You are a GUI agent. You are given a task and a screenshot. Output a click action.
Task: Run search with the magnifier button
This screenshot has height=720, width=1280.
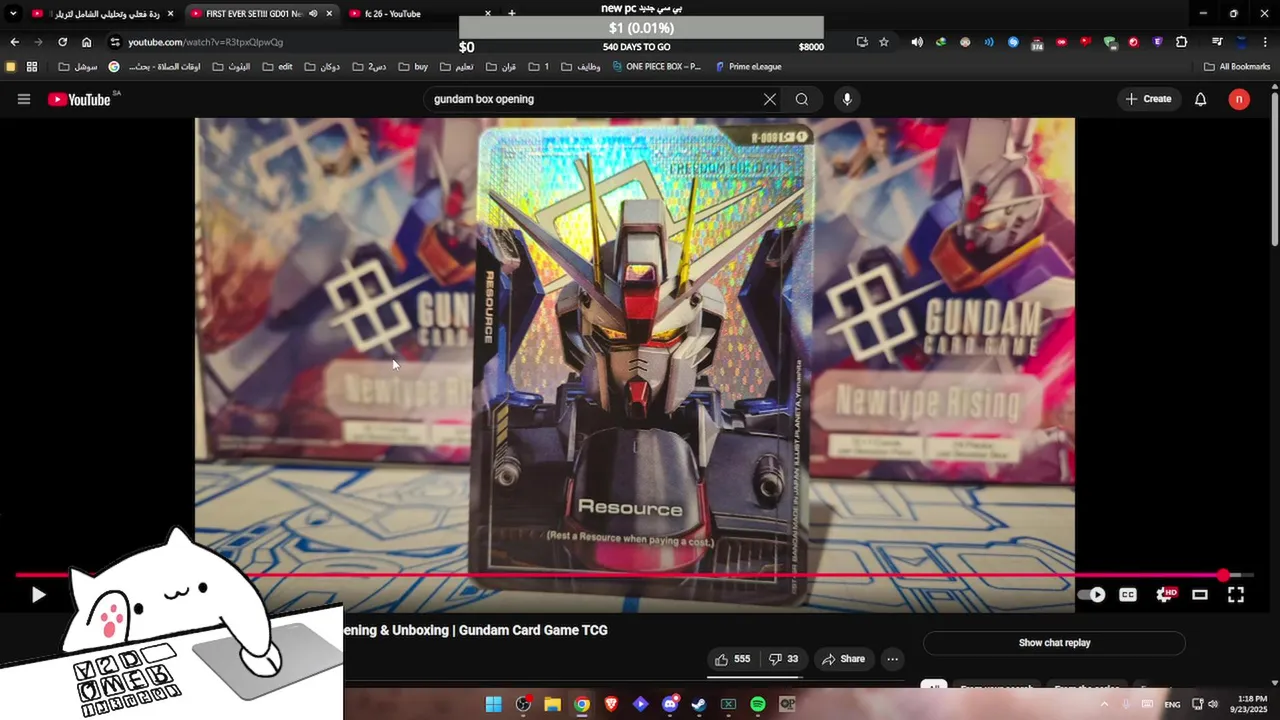[x=802, y=99]
